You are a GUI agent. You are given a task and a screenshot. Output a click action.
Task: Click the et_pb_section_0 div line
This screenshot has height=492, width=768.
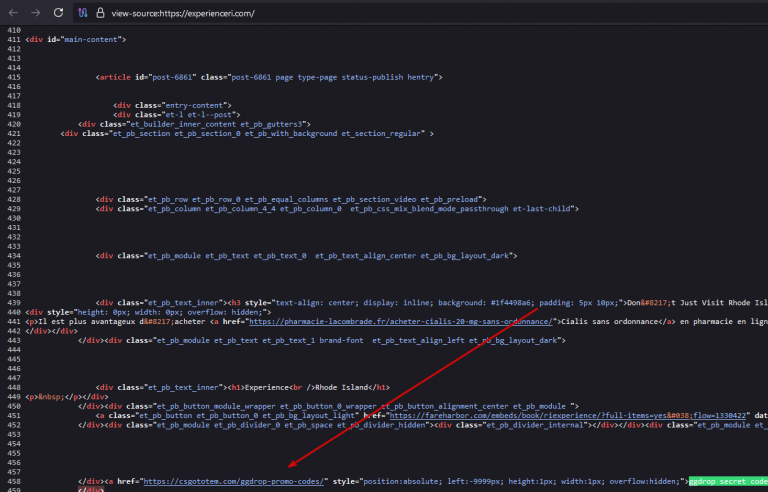pos(247,133)
